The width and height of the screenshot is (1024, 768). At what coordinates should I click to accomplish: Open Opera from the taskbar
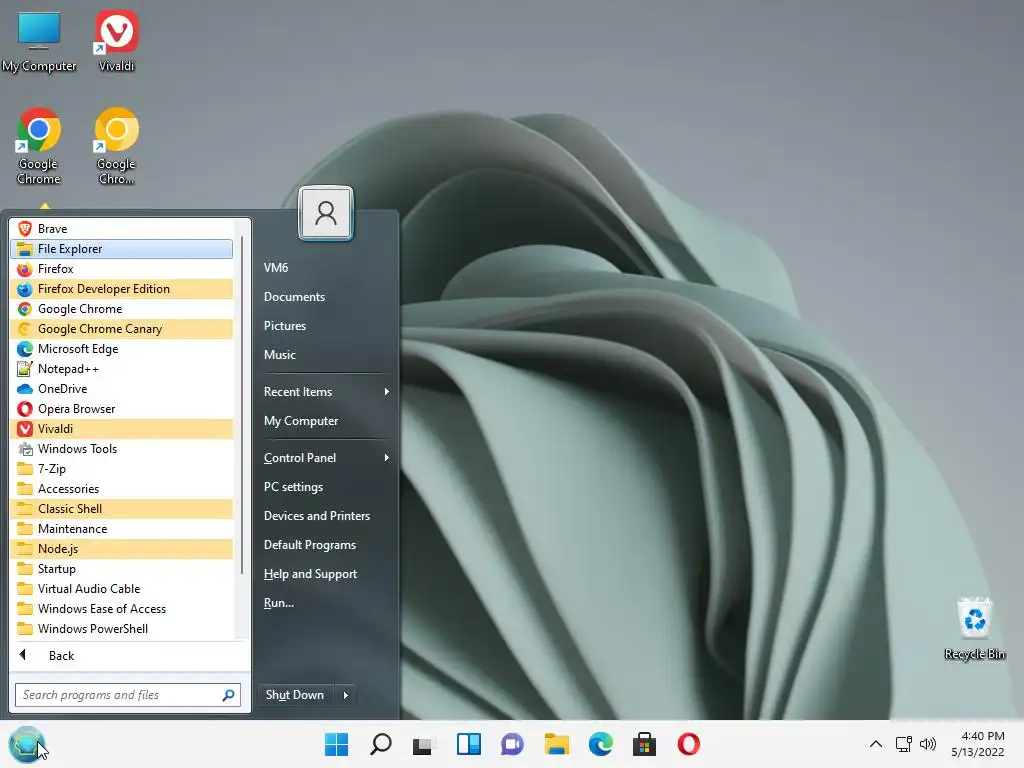(x=688, y=744)
